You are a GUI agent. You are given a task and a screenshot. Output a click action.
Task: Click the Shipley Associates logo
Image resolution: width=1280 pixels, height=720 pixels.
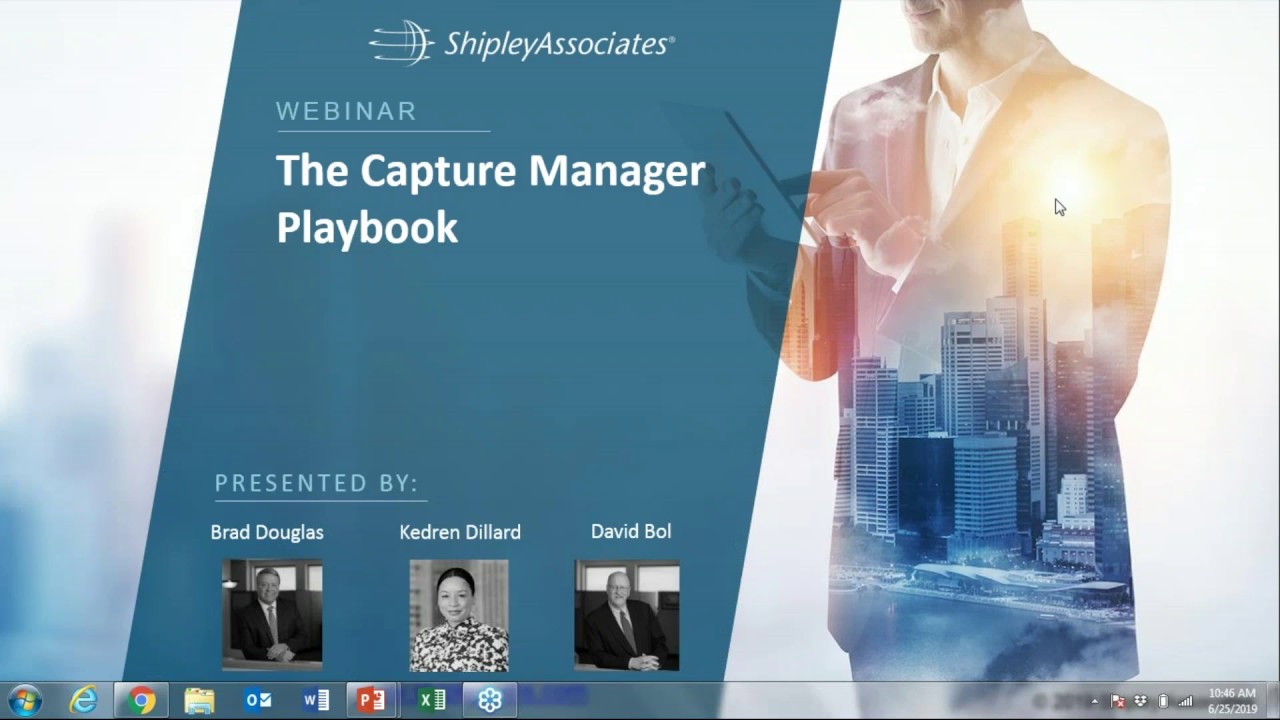522,43
